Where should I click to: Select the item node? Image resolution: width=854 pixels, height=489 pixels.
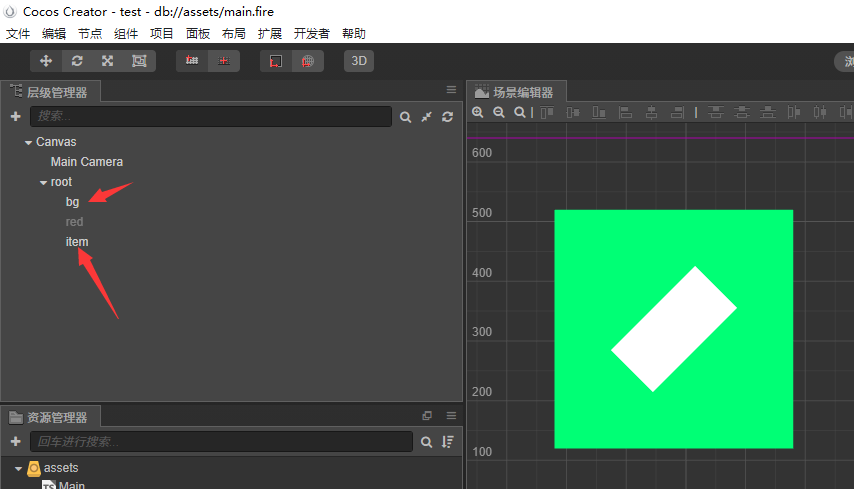(77, 241)
